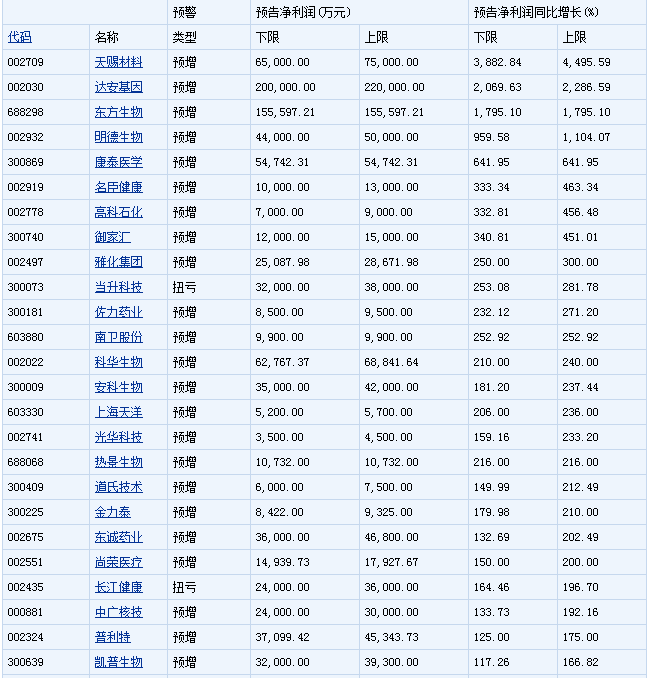This screenshot has height=678, width=650.
Task: Select stock code 002709
Action: [x=26, y=62]
